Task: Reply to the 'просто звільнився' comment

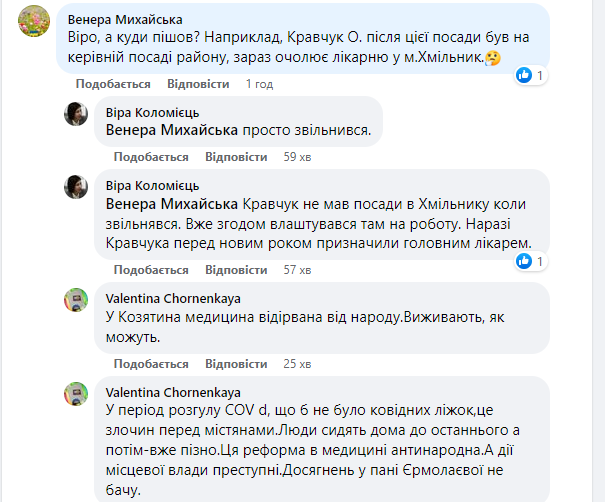Action: click(236, 157)
